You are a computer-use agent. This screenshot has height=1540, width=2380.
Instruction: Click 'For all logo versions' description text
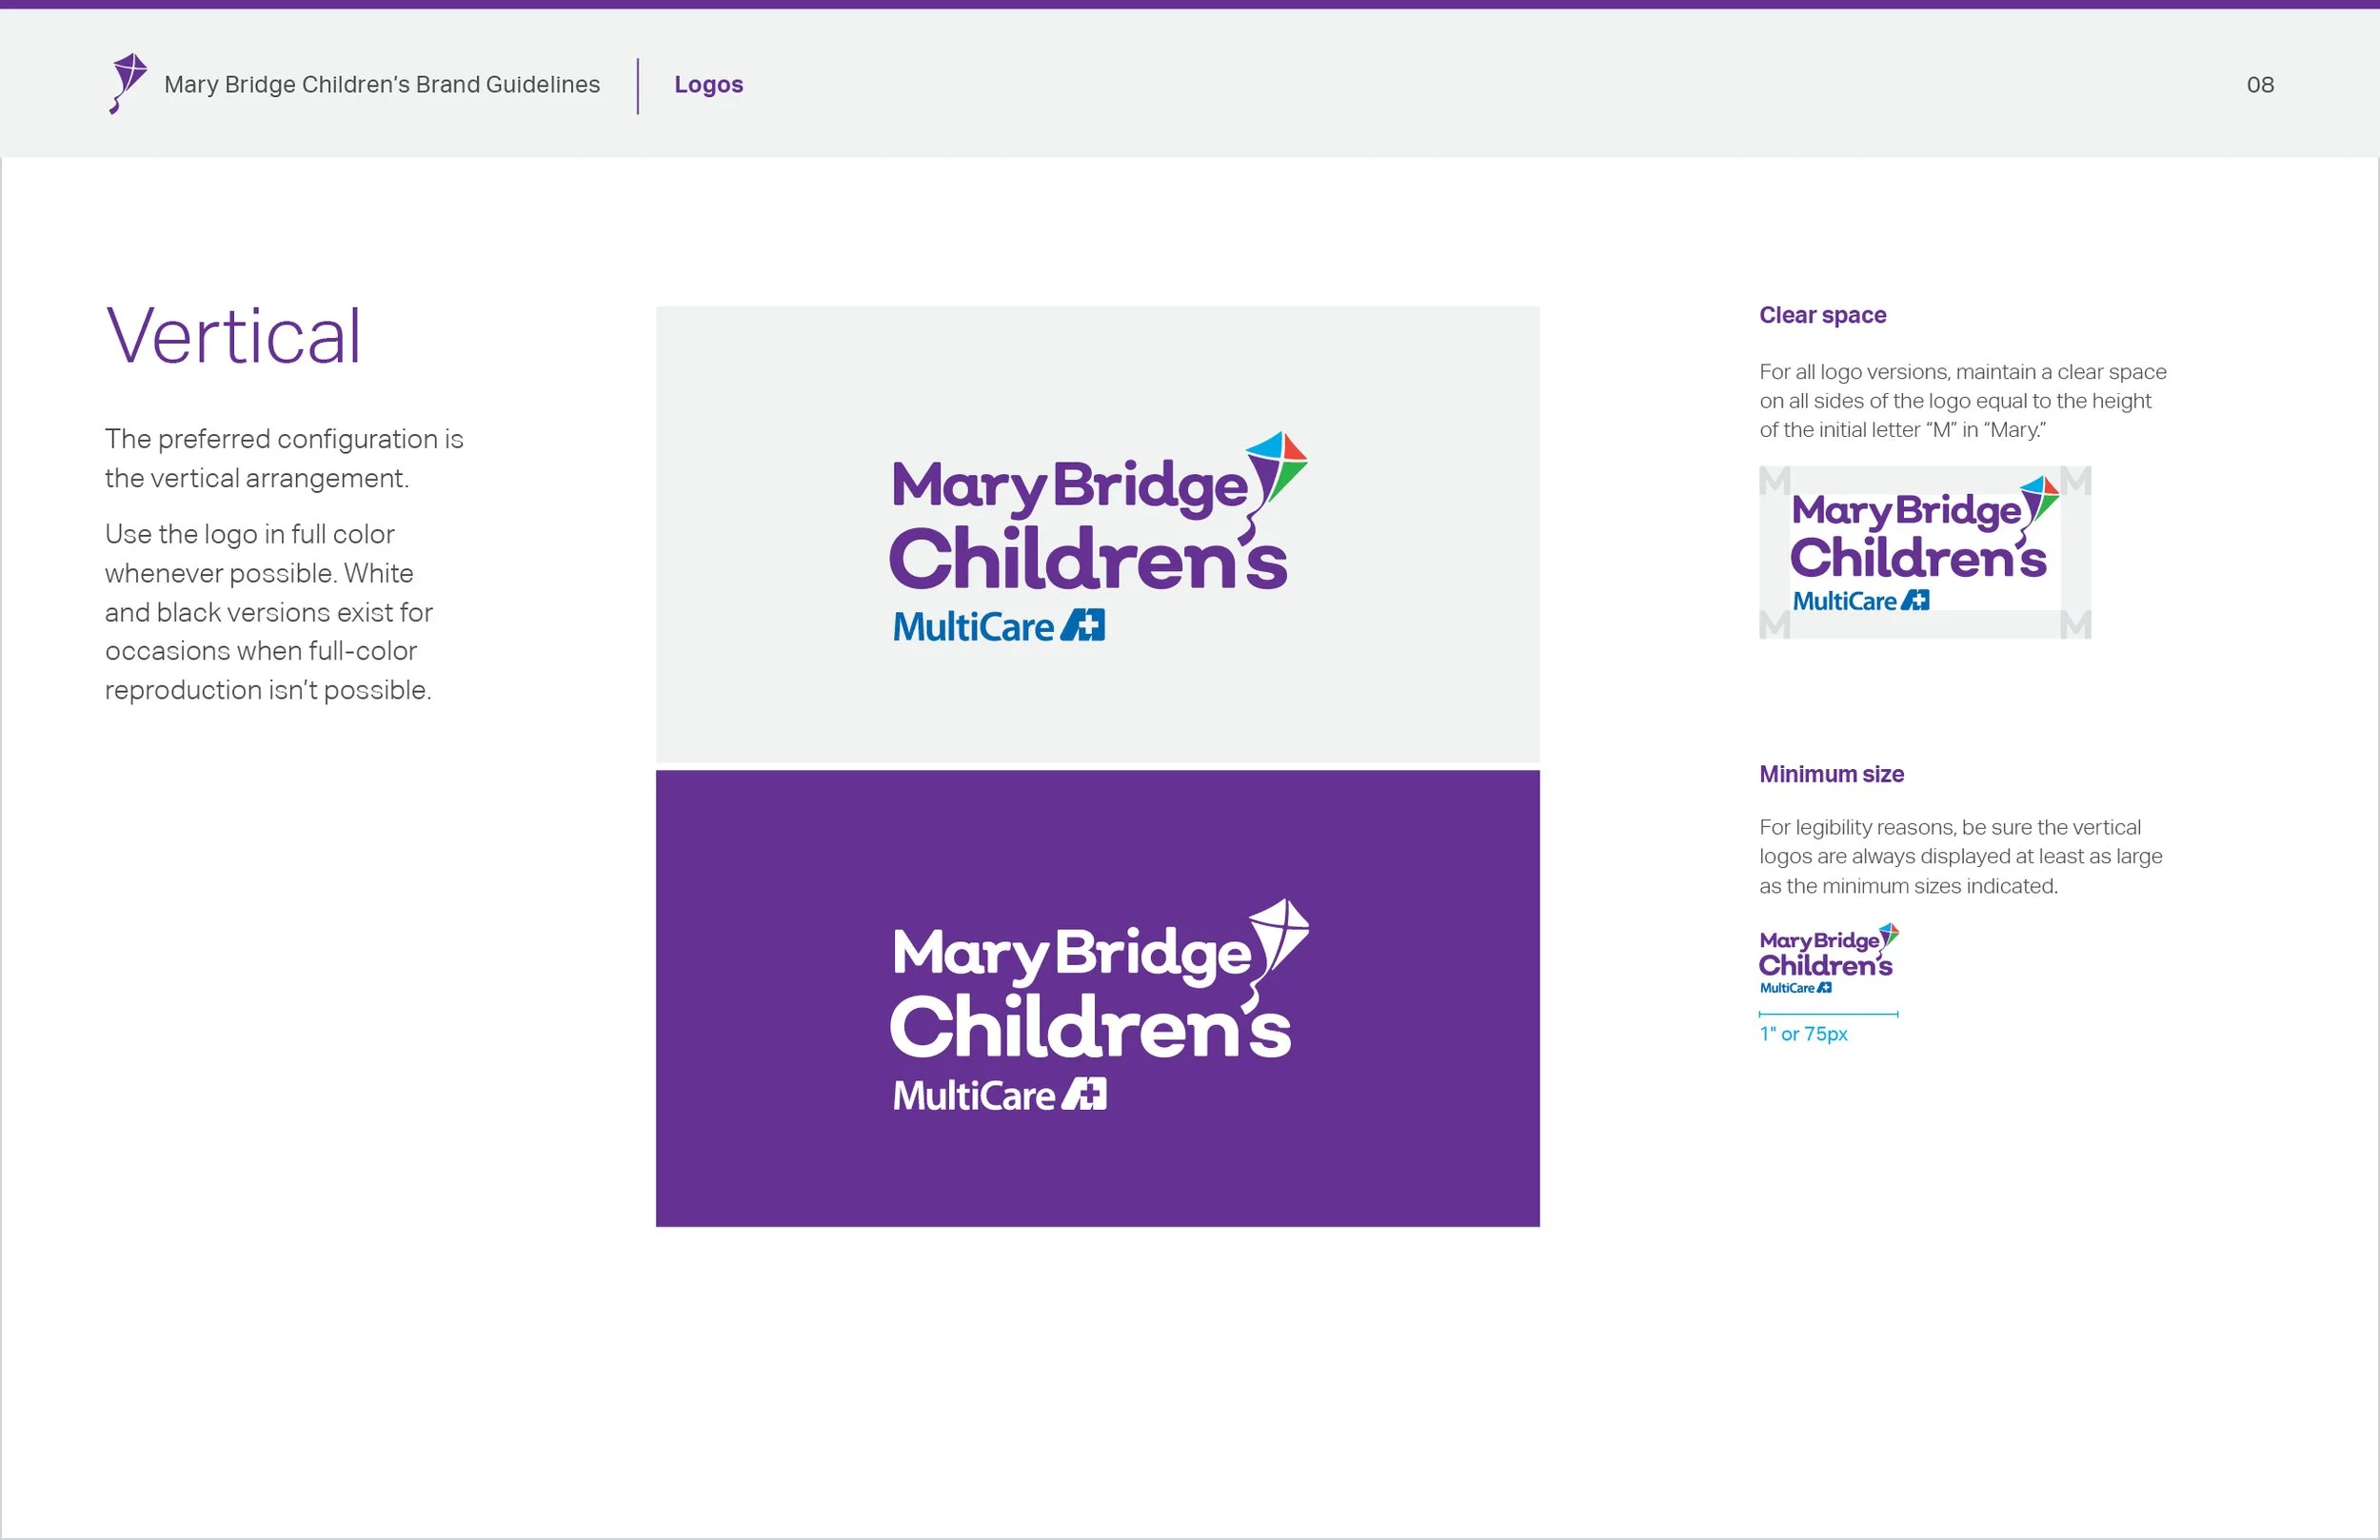pyautogui.click(x=1962, y=401)
